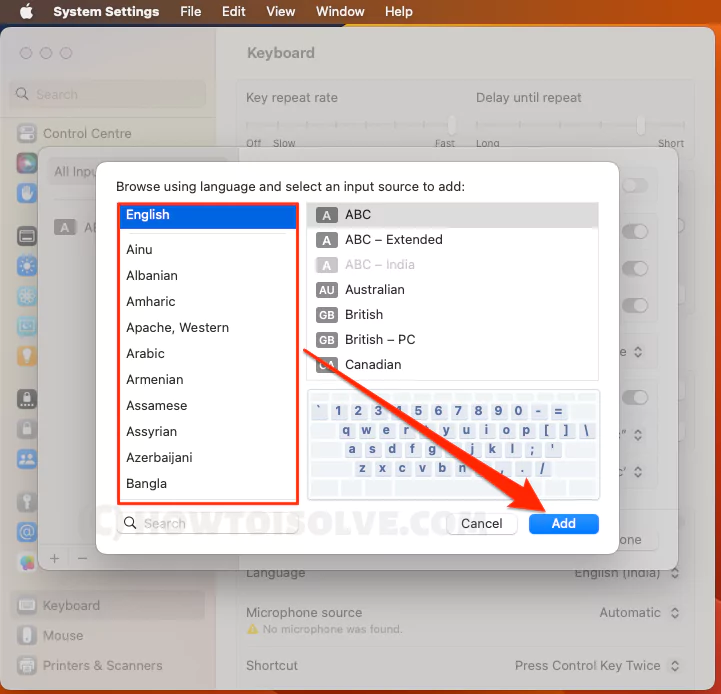Click the Internet Accounts @ icon in sidebar
This screenshot has height=694, width=721.
(27, 532)
